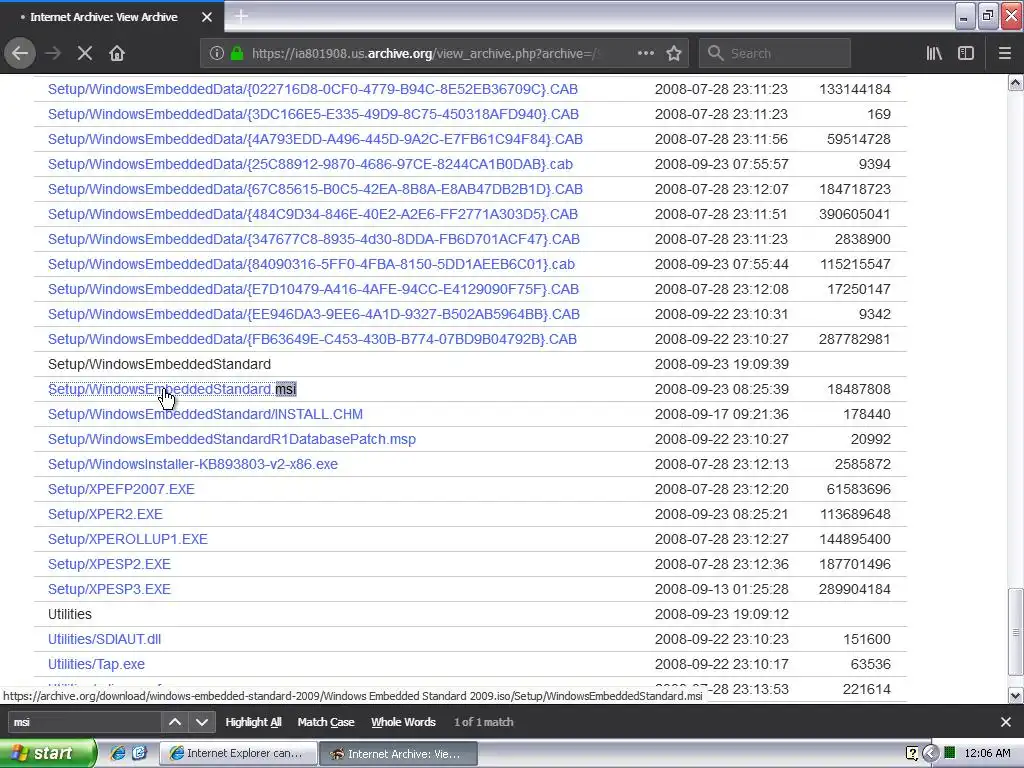Open the Firefox hamburger menu

point(1004,53)
